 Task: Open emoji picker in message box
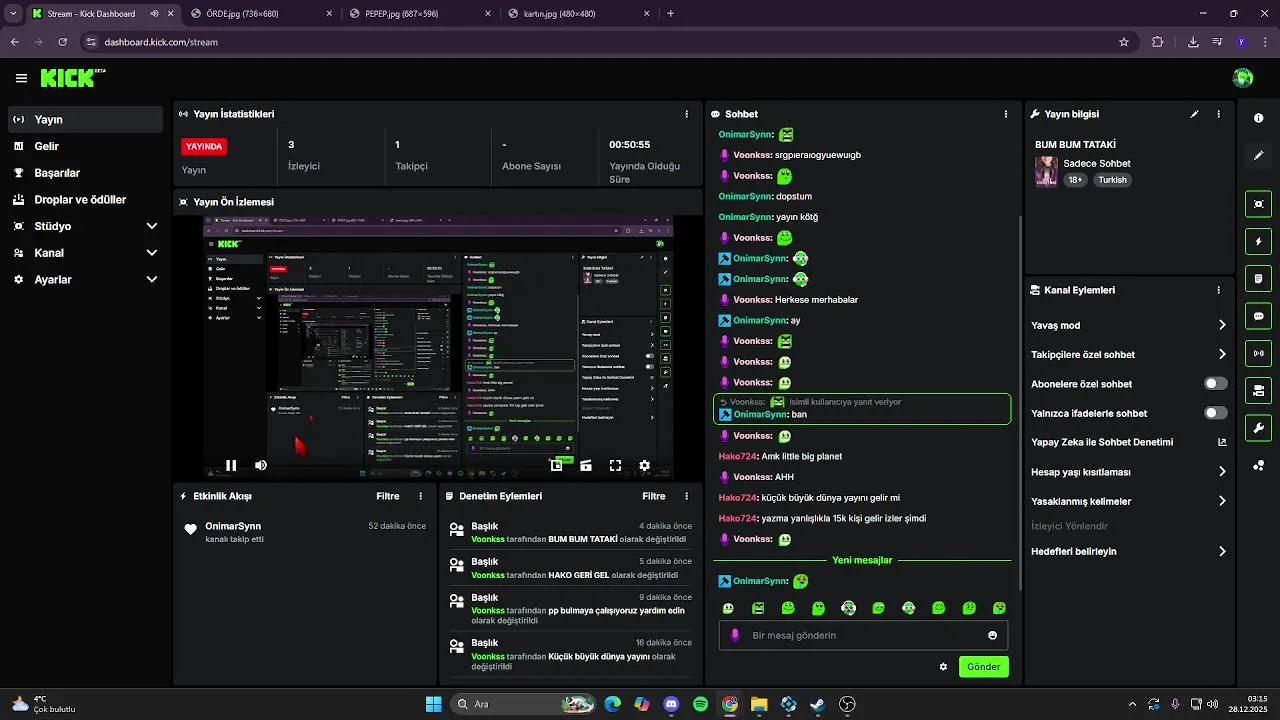tap(992, 635)
